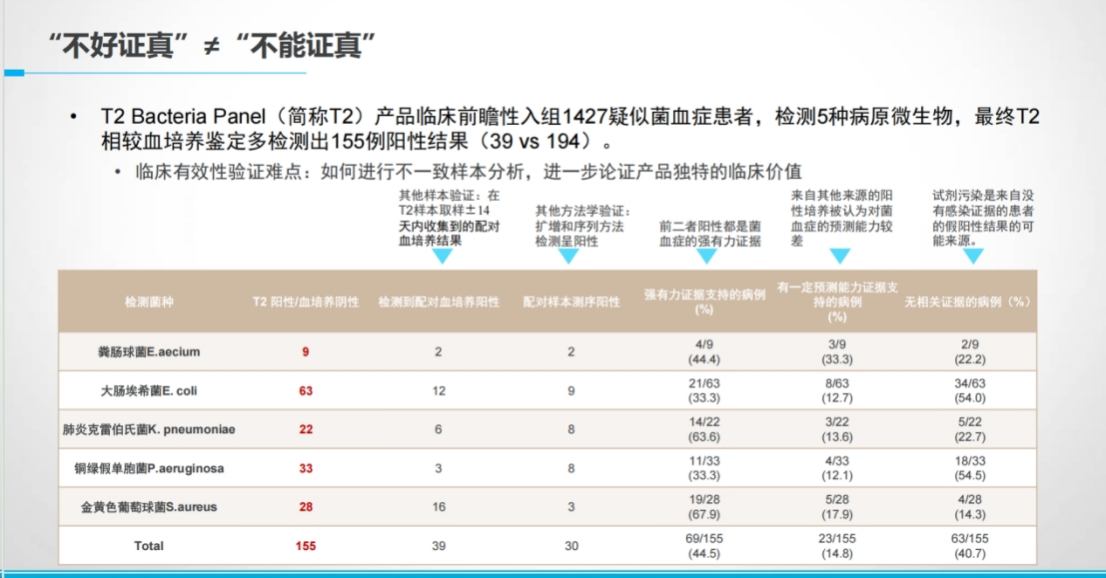Click the sub-bullet beginning 临床有效性验证难点

coord(468,171)
